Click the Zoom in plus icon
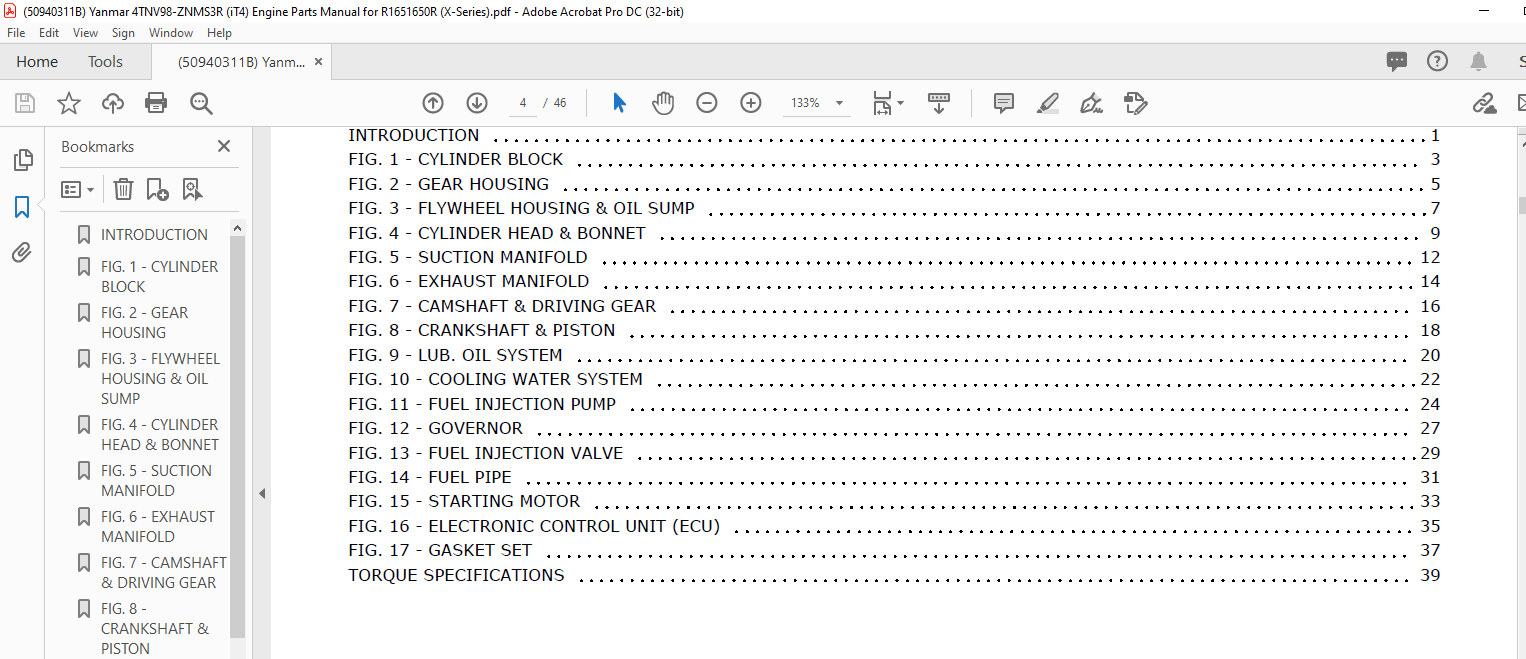This screenshot has height=659, width=1526. pos(751,103)
